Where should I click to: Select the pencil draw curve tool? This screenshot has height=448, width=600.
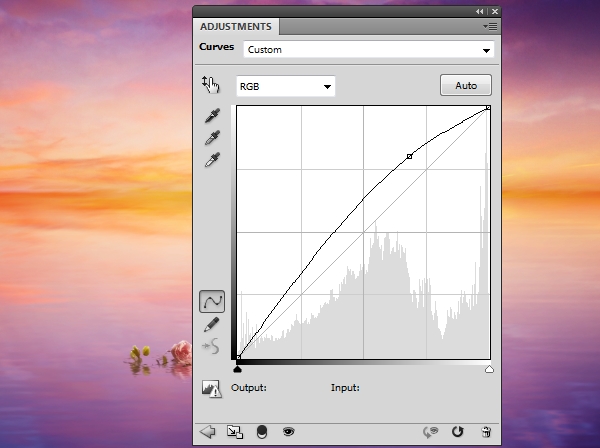212,324
